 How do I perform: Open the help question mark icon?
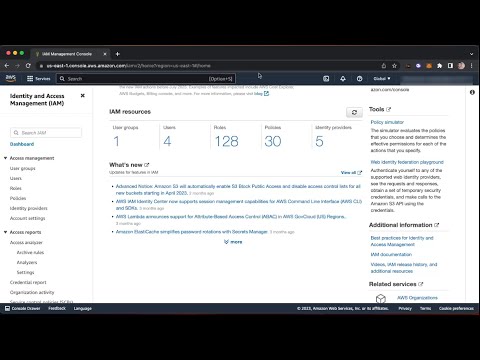359,79
